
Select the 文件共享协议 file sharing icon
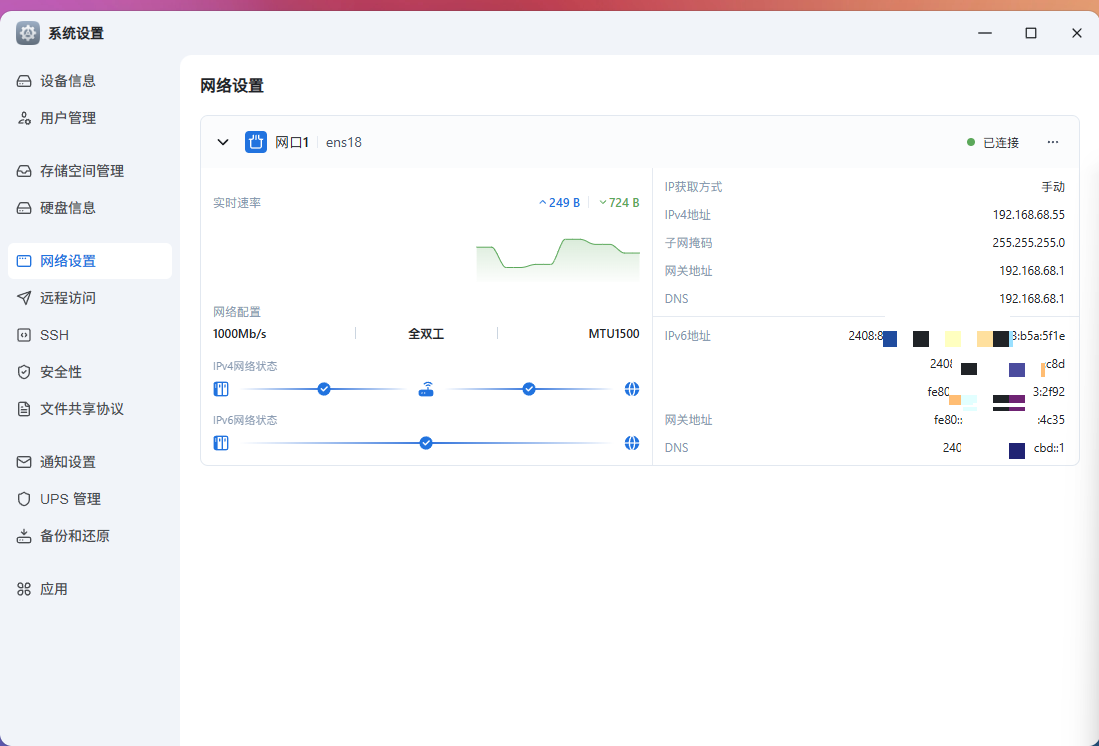click(x=24, y=408)
